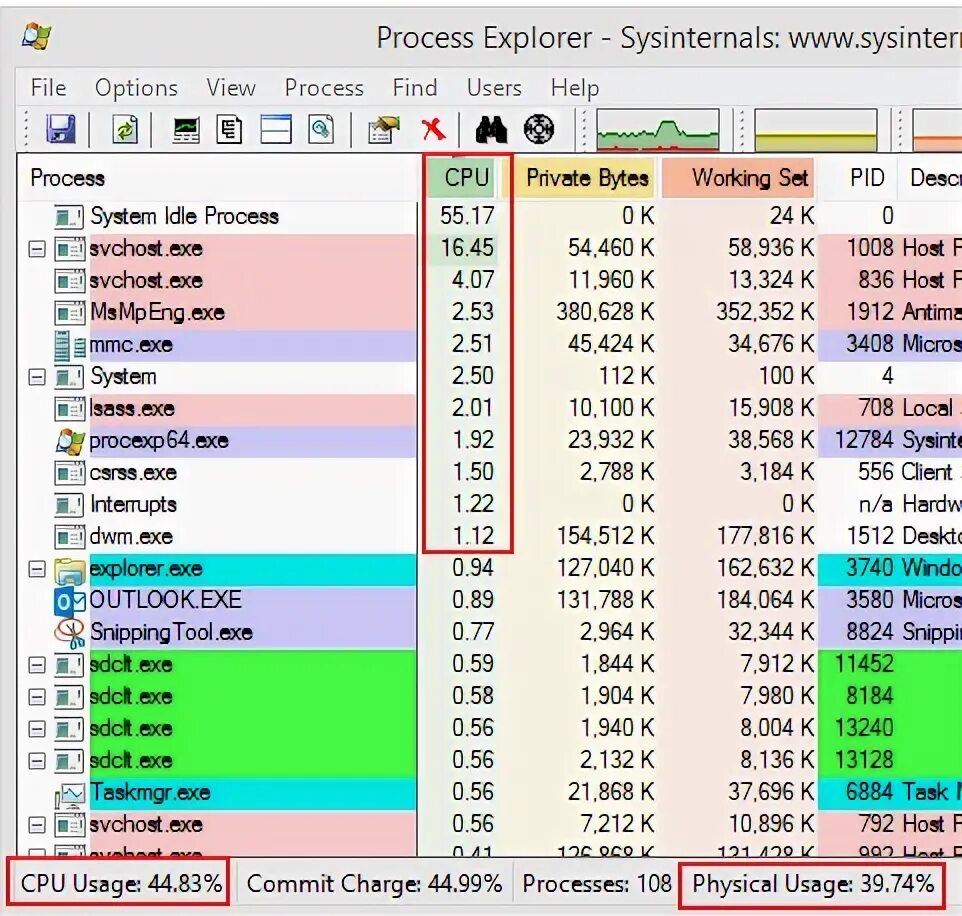Select the mmc.exe process name
The image size is (962, 916).
point(131,345)
